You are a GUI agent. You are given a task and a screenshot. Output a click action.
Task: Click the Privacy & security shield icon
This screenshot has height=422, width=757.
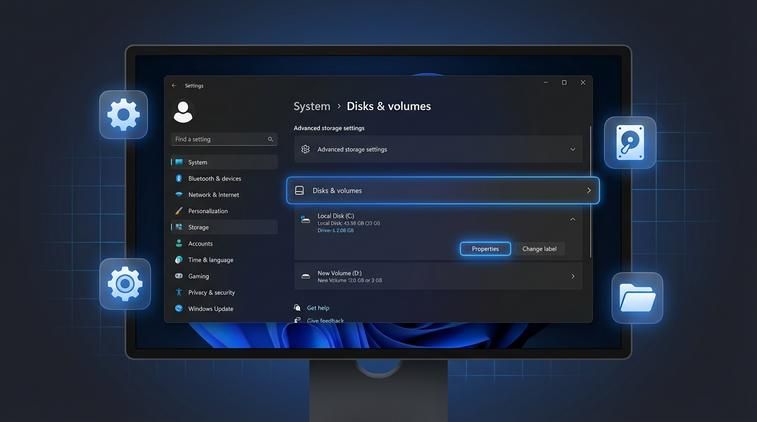click(179, 292)
